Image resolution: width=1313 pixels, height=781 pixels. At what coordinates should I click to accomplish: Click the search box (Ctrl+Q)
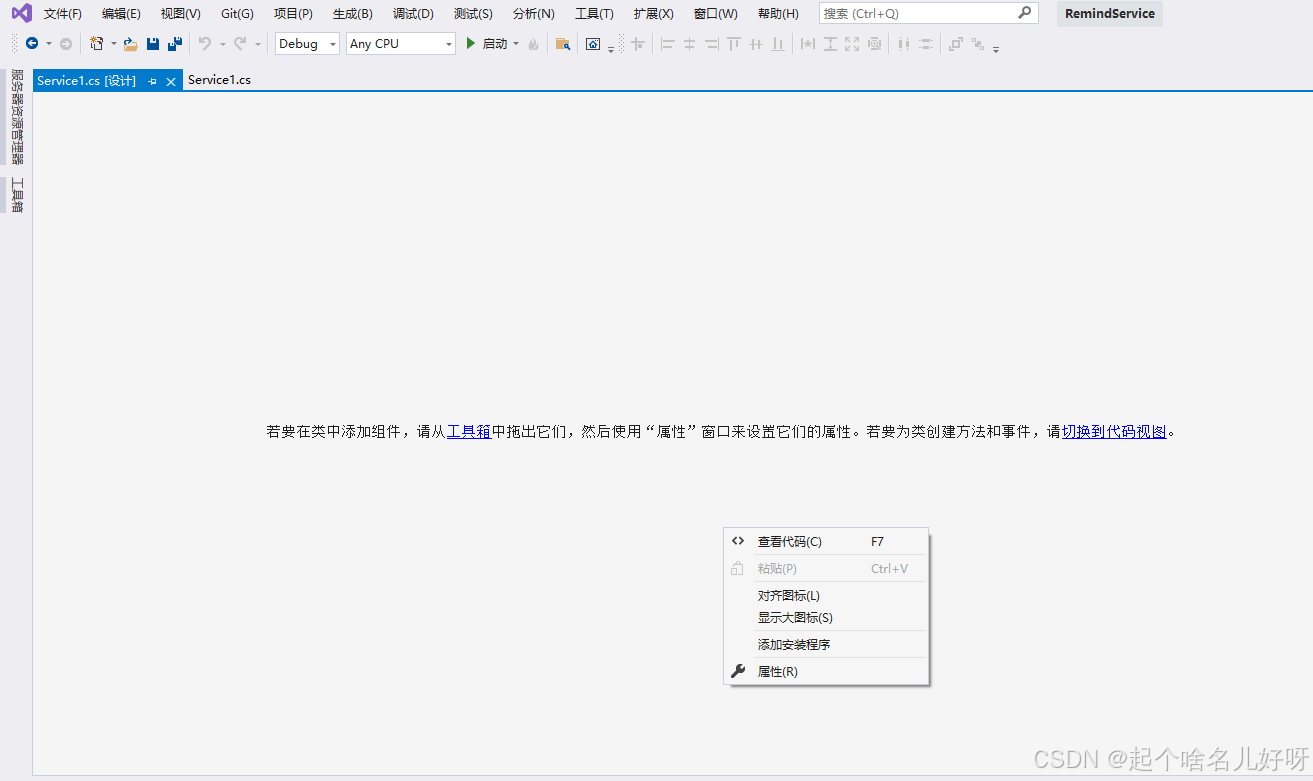(x=918, y=14)
